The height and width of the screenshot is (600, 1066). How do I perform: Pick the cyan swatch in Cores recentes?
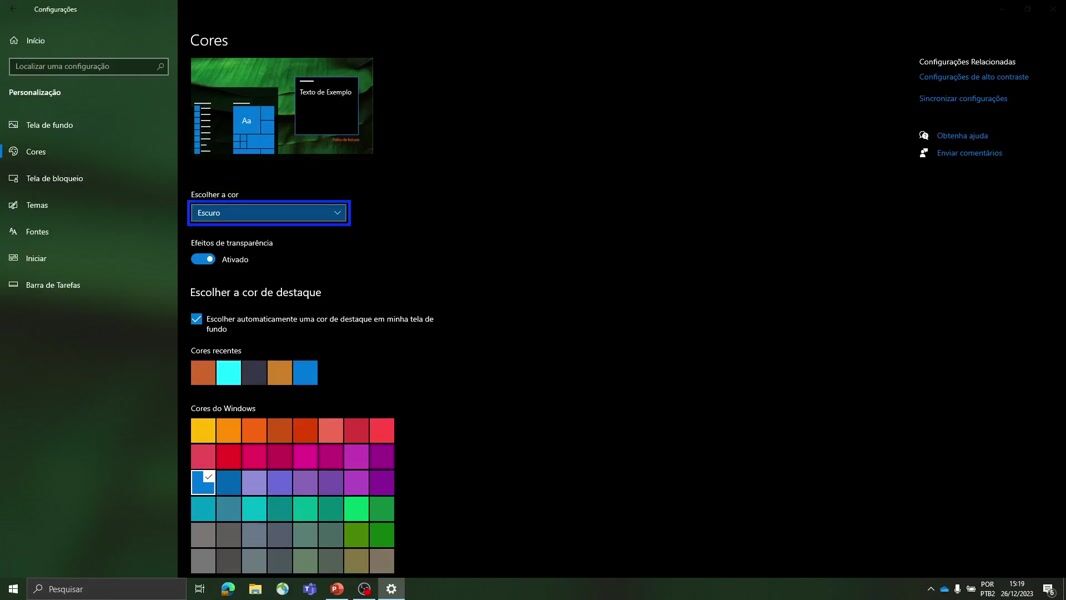[x=229, y=373]
